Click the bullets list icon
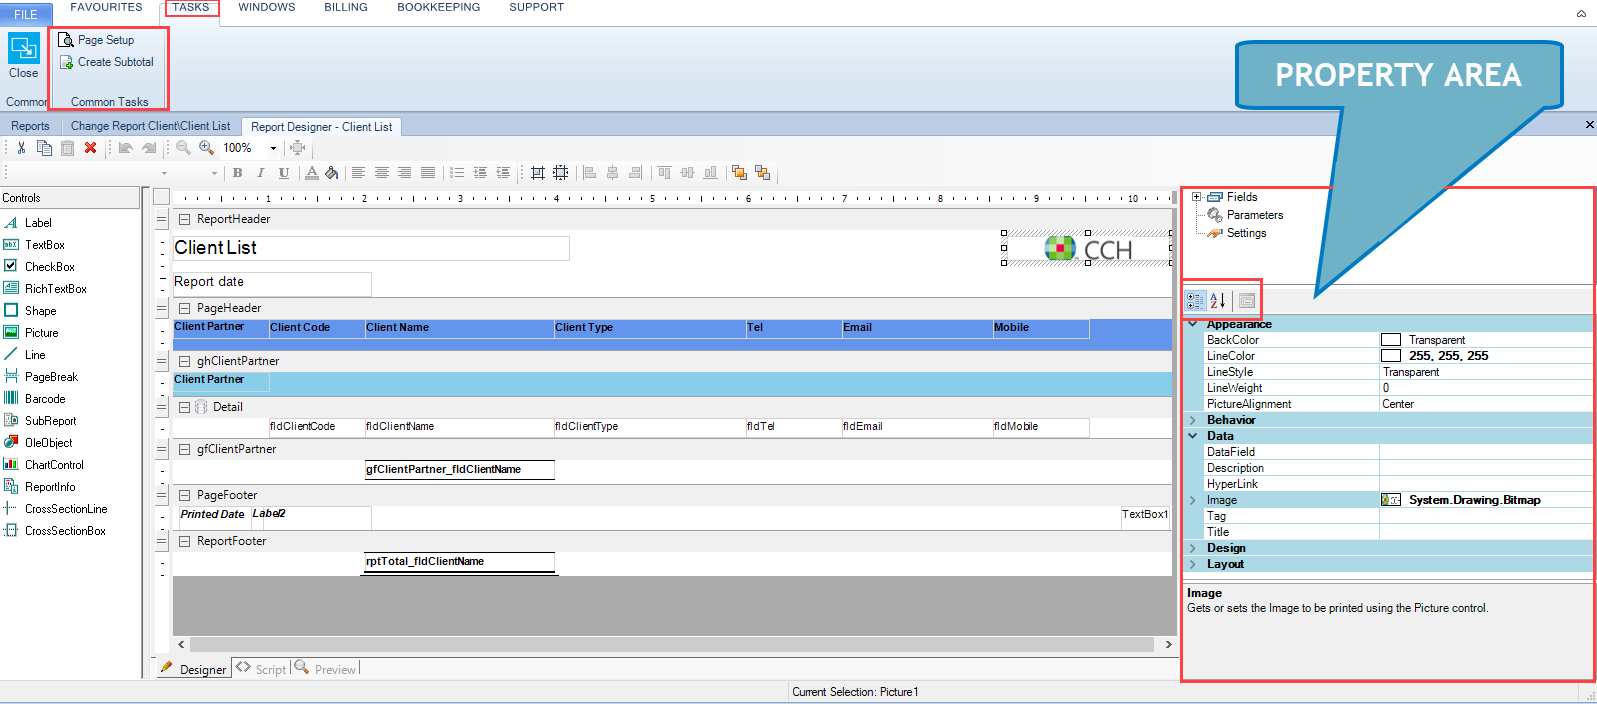This screenshot has height=704, width=1597. (456, 173)
